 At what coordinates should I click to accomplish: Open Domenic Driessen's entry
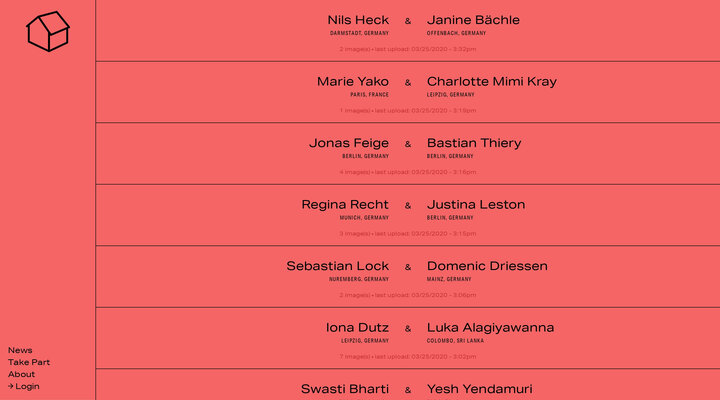487,266
